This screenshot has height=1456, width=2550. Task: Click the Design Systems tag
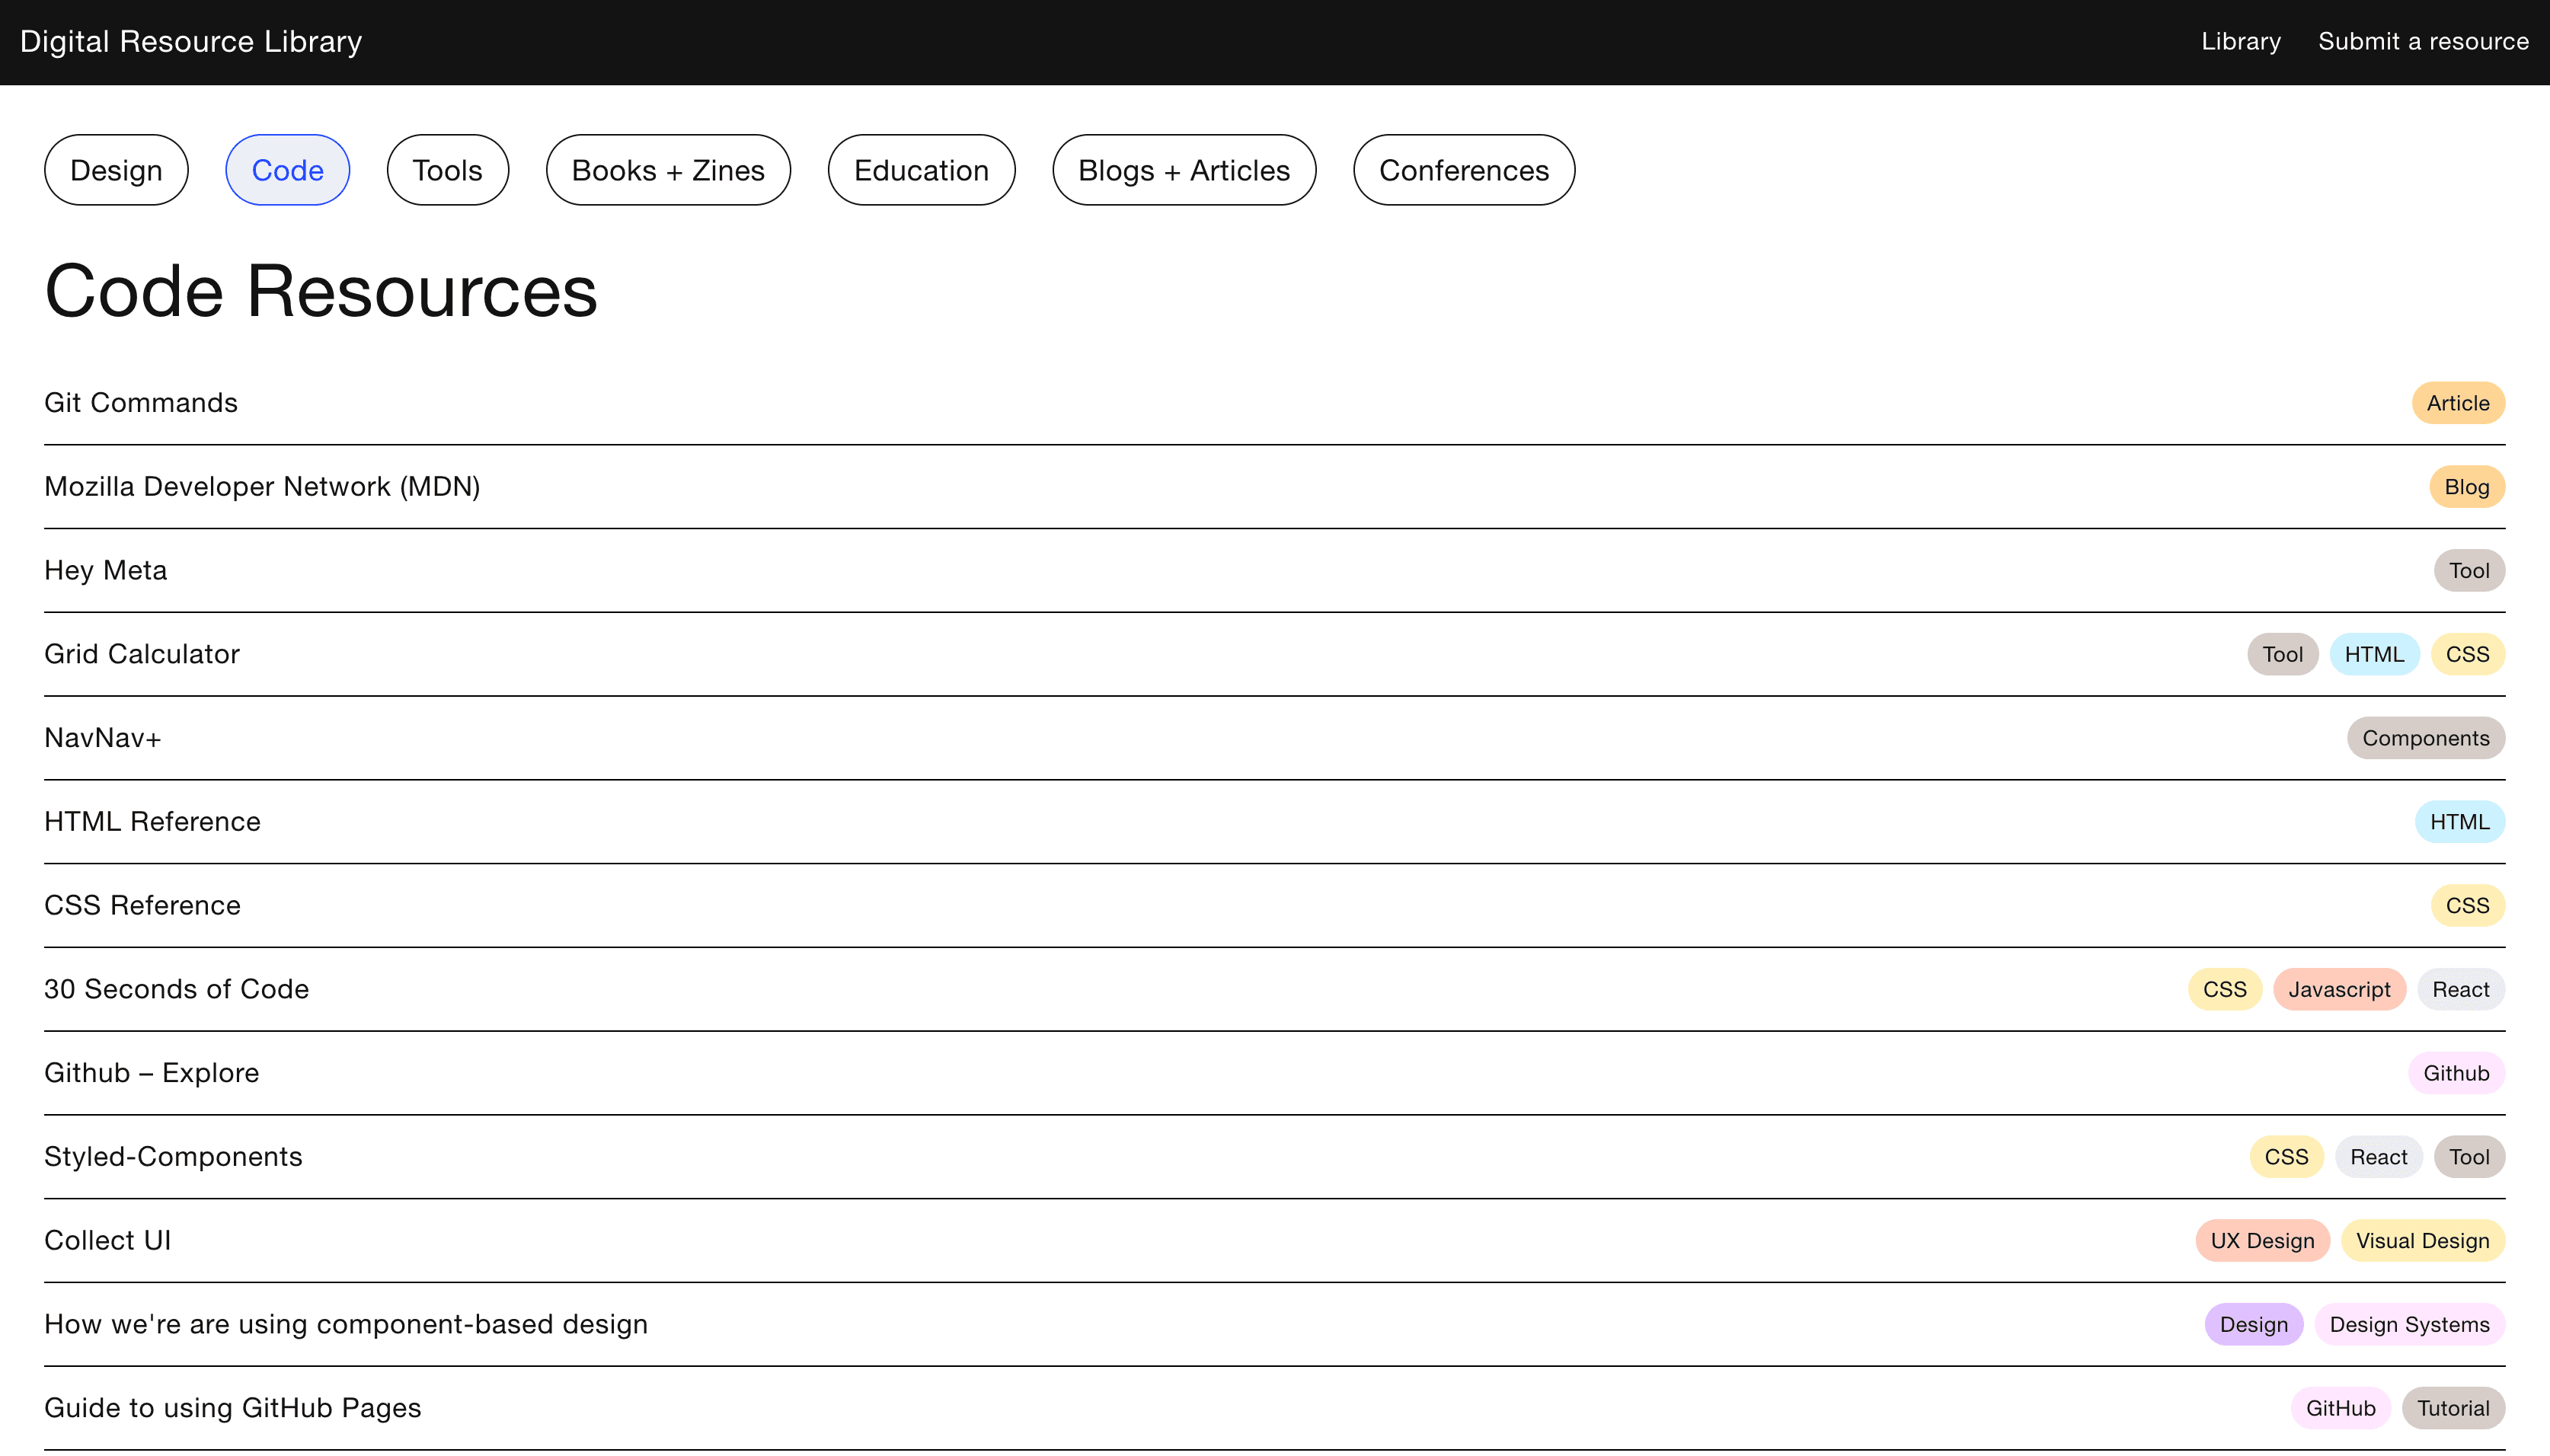(2408, 1324)
